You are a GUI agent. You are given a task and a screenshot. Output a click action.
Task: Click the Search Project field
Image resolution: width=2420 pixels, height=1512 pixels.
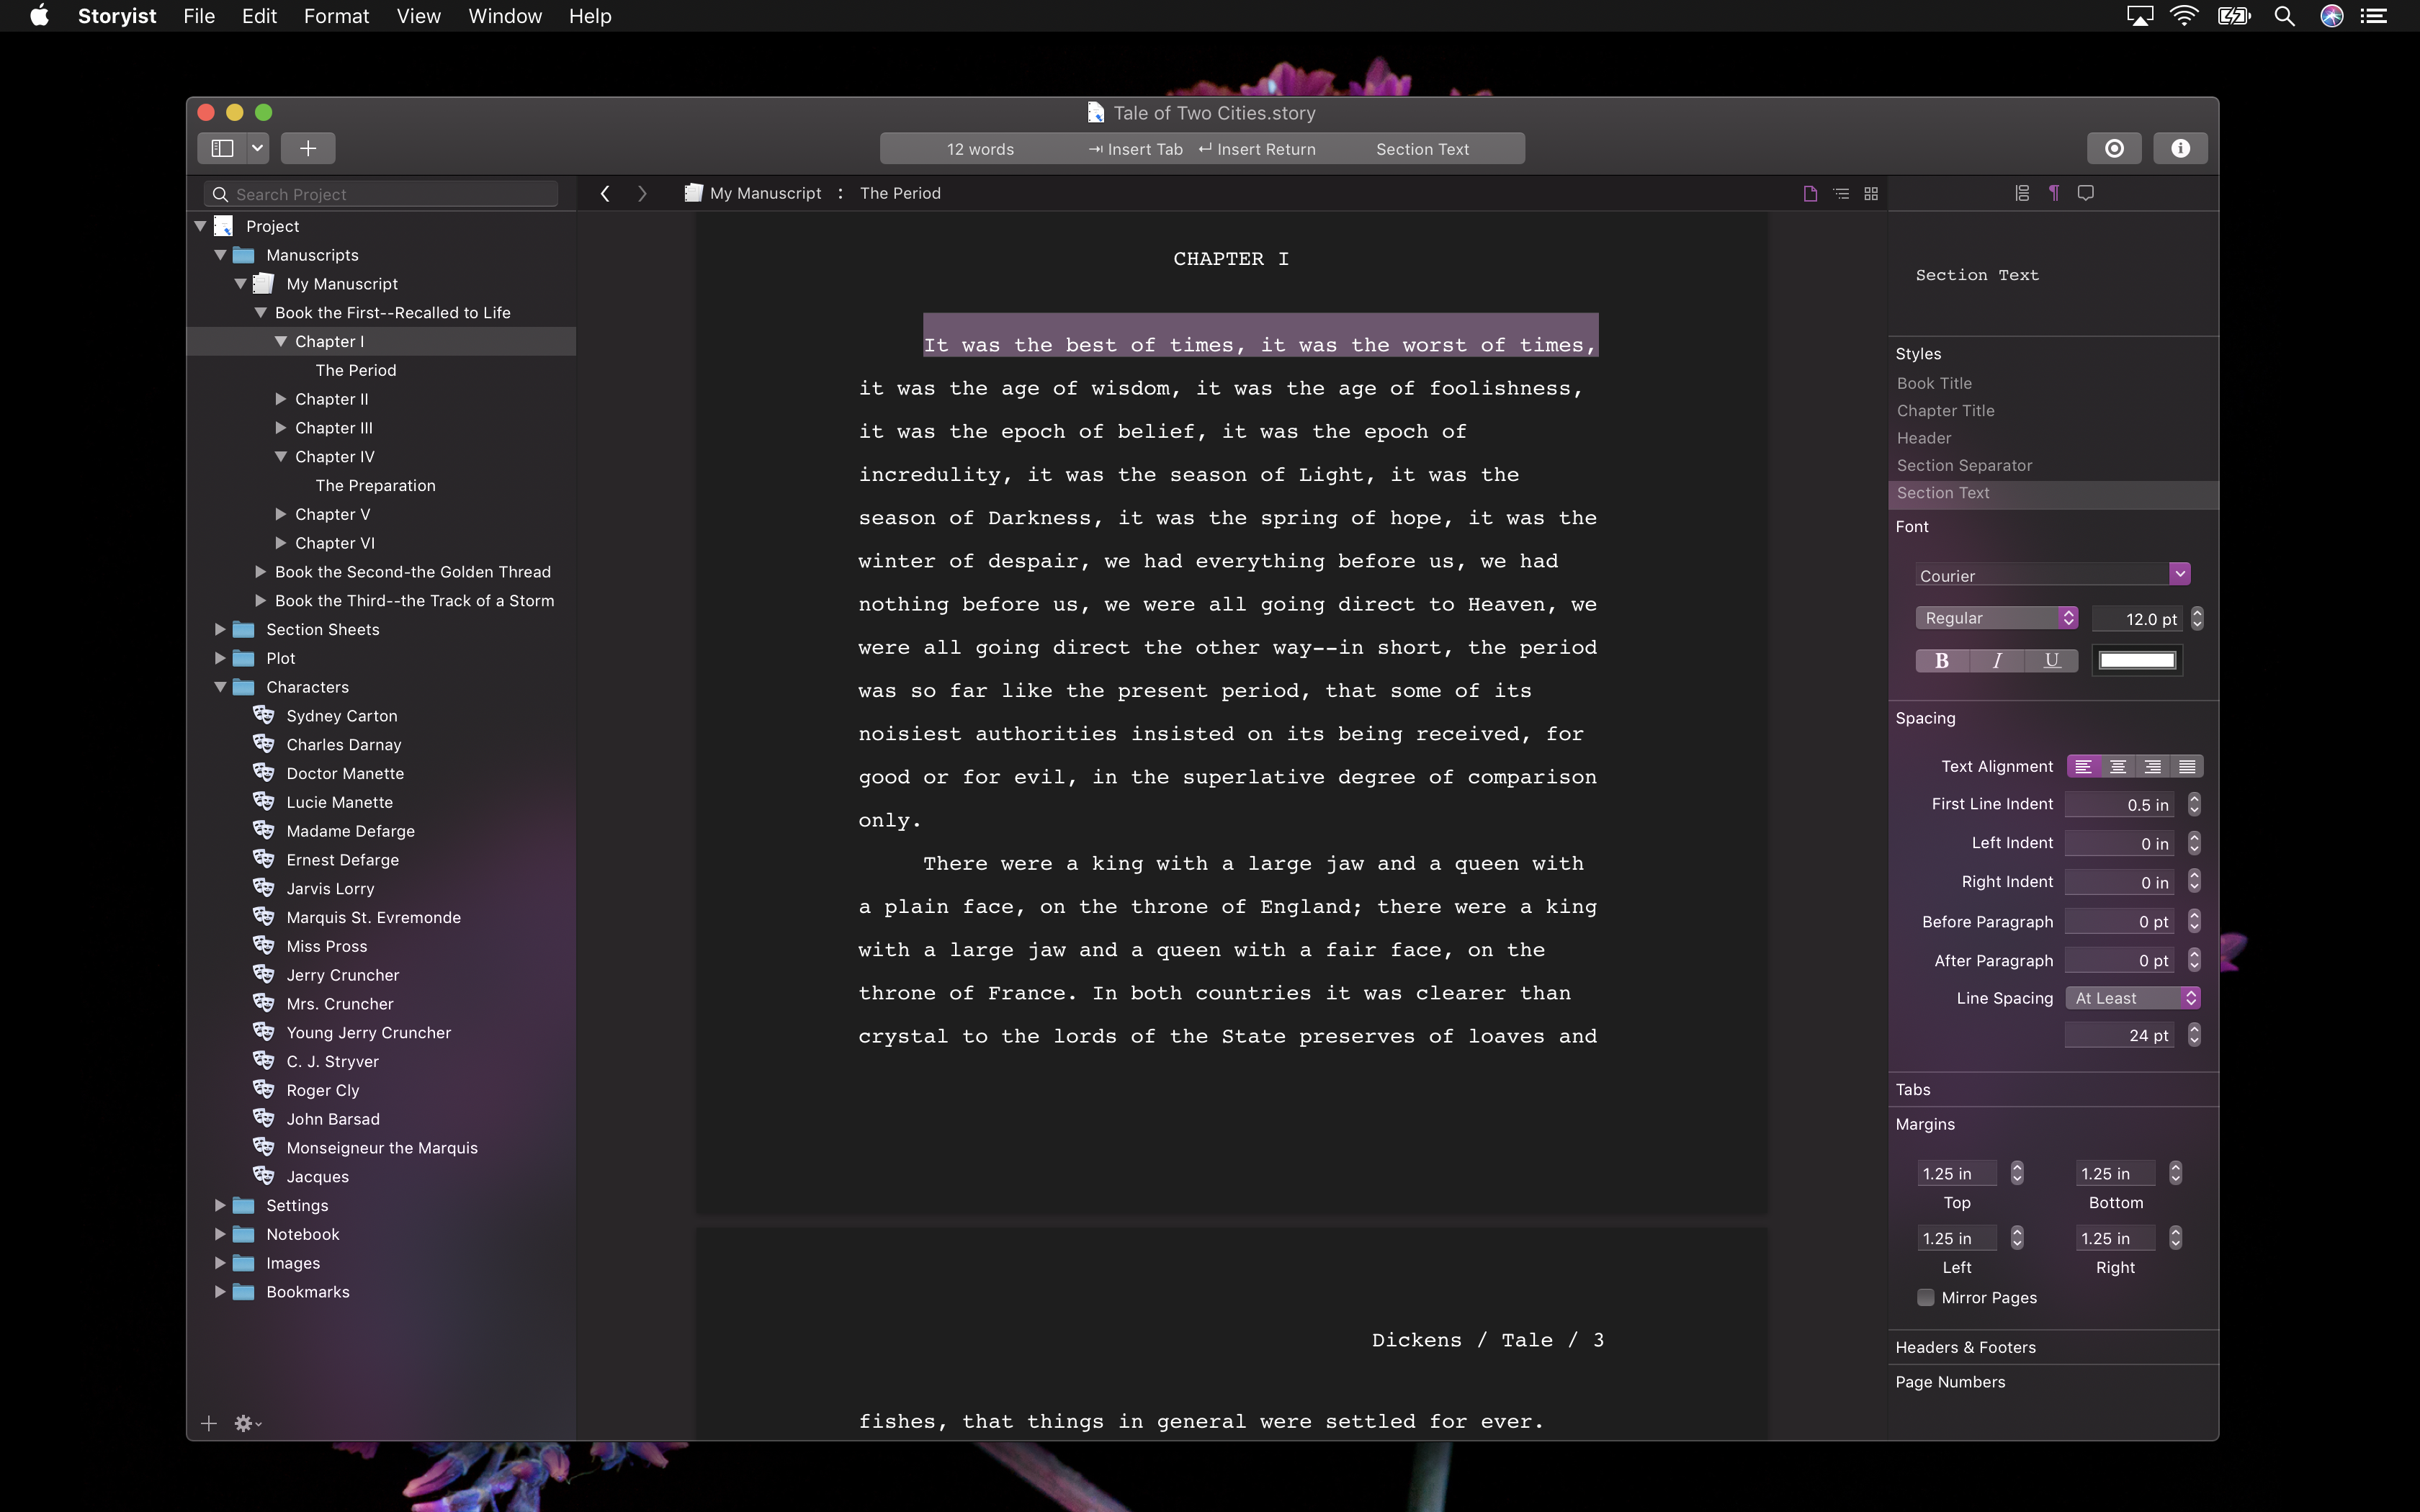[x=381, y=194]
